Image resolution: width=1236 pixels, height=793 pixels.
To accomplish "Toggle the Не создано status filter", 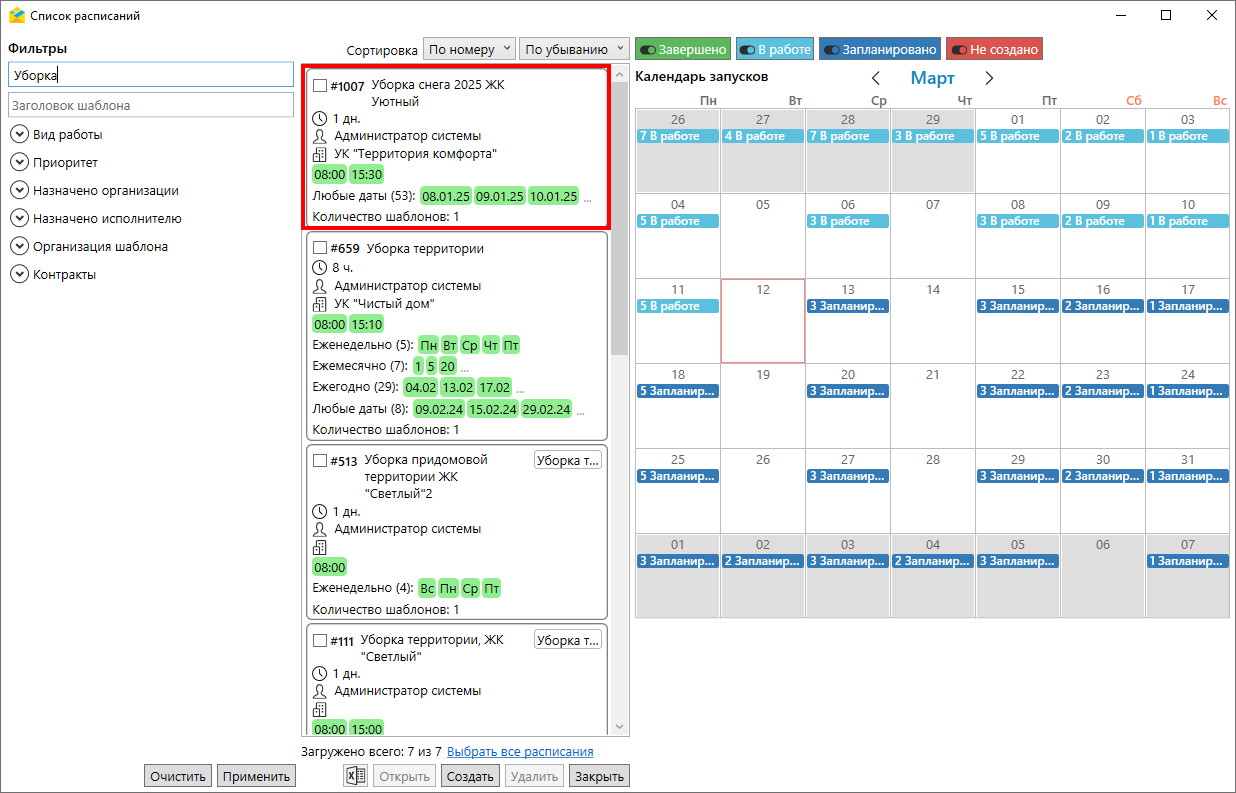I will tap(994, 49).
